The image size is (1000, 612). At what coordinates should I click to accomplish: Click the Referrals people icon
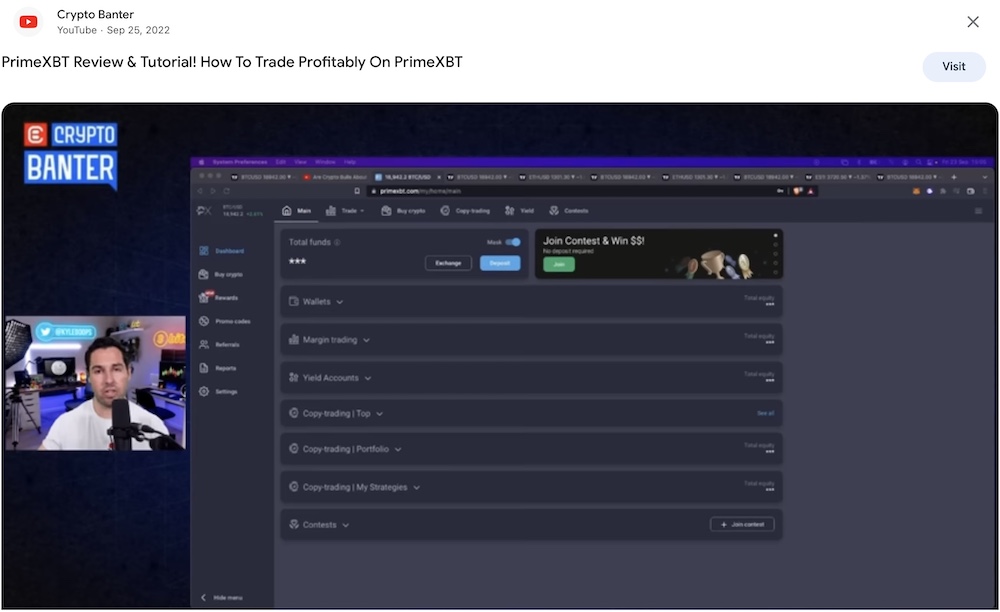pyautogui.click(x=203, y=344)
